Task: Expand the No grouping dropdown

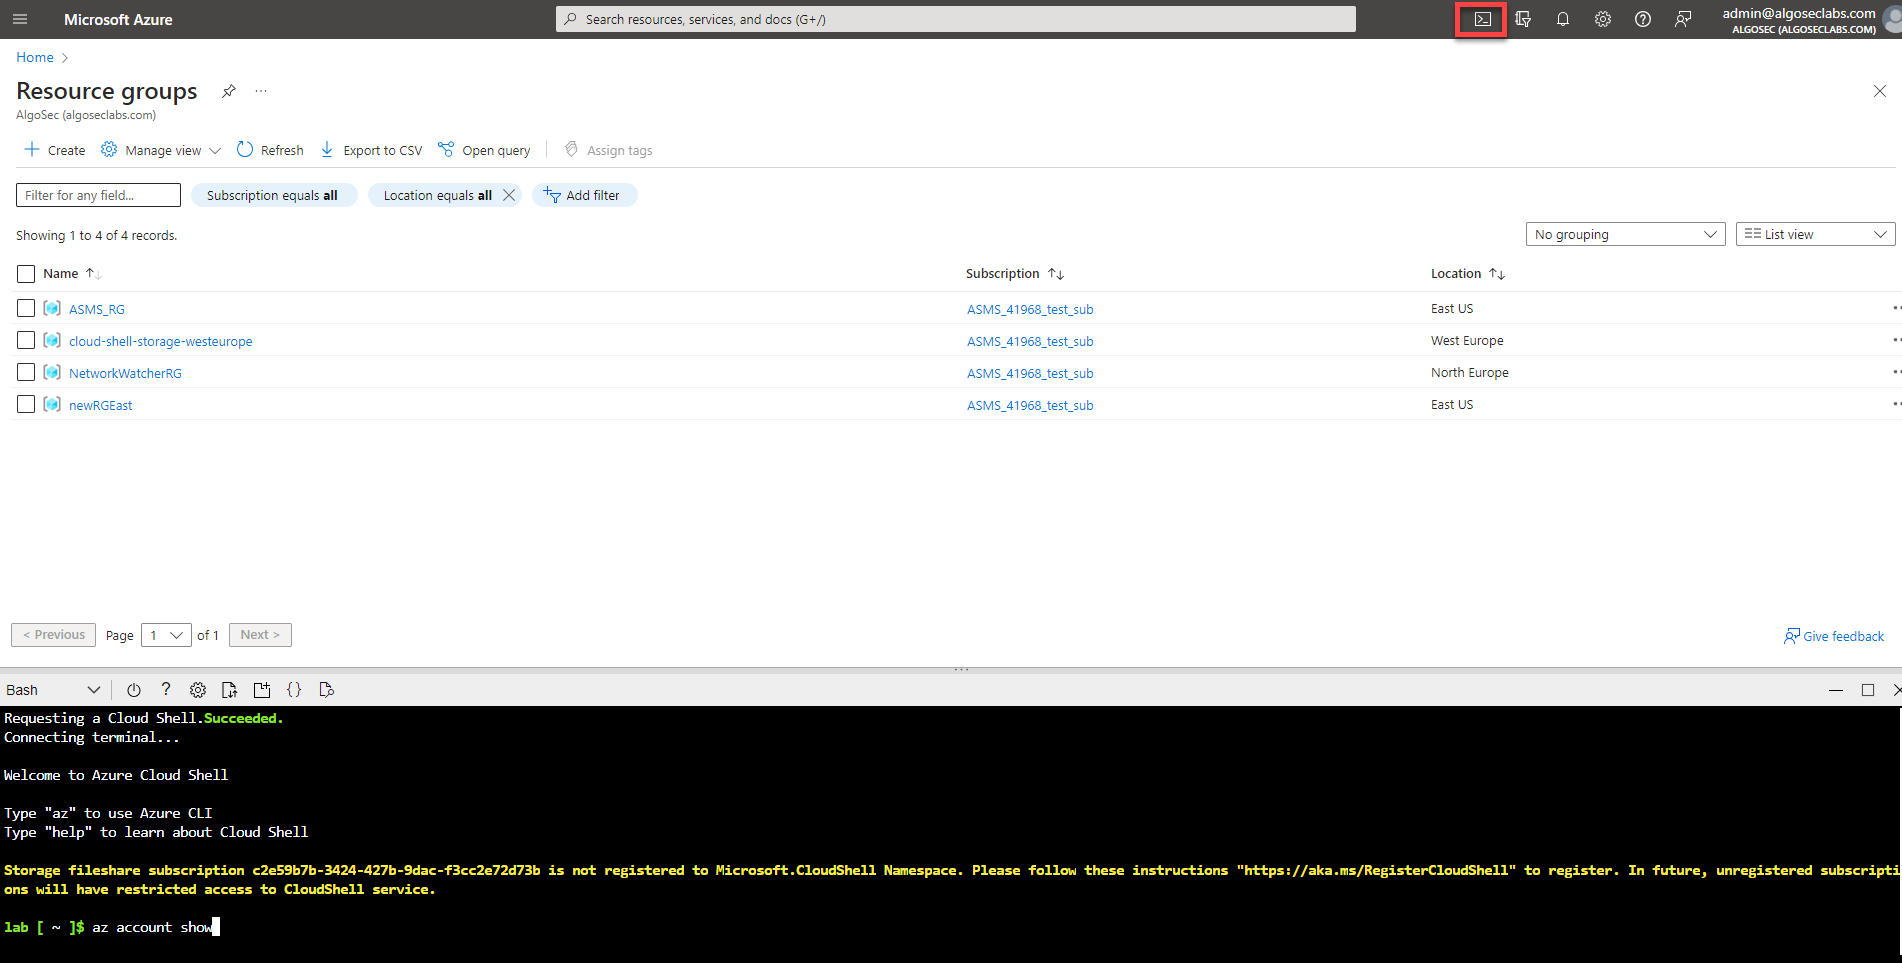Action: (x=1625, y=234)
